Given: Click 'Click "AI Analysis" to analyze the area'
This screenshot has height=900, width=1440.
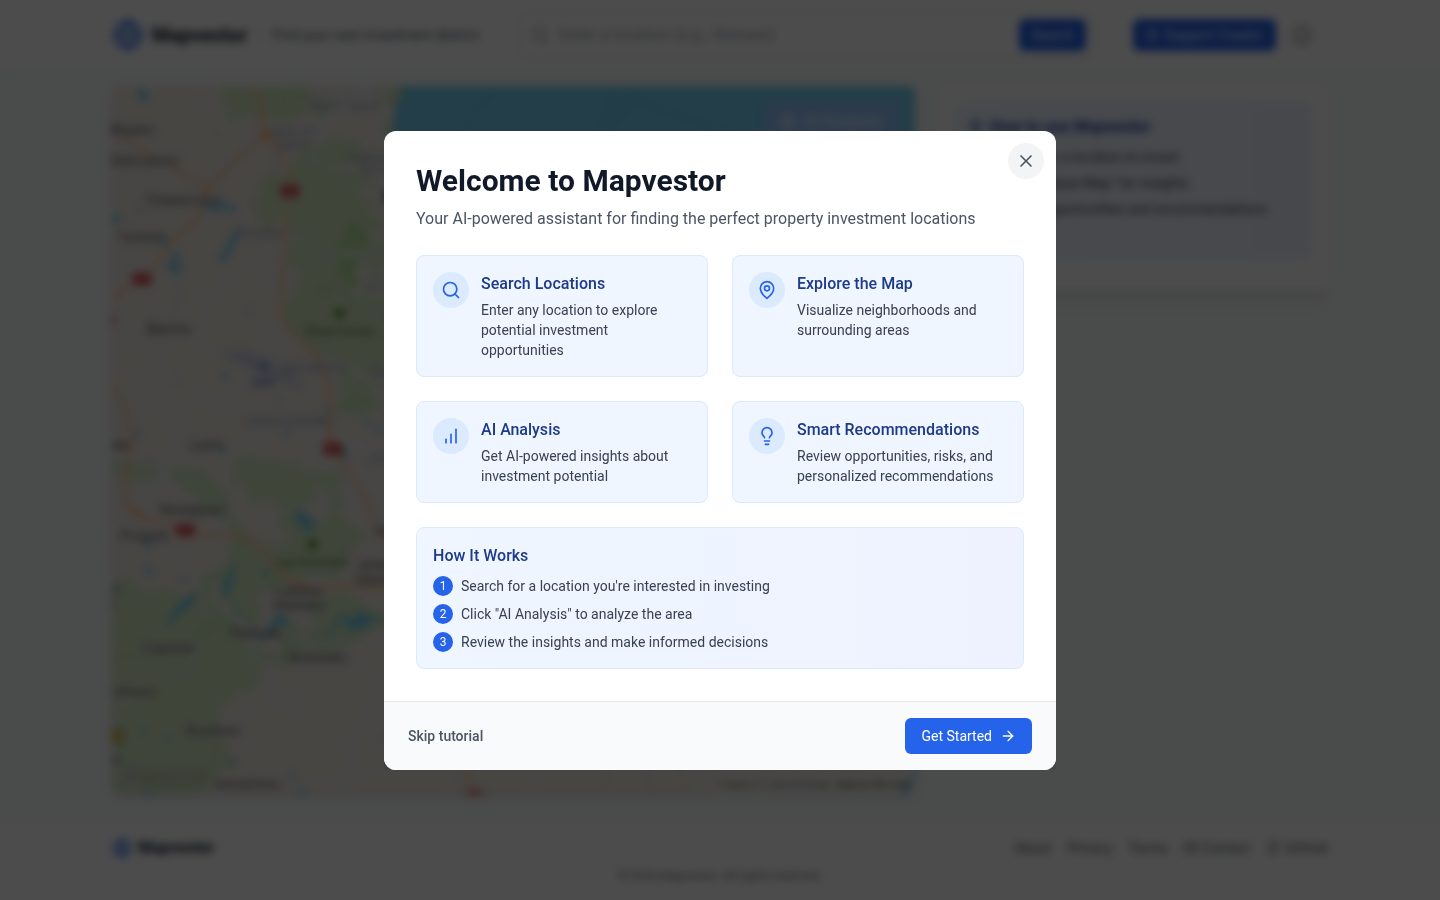Looking at the screenshot, I should [x=576, y=614].
